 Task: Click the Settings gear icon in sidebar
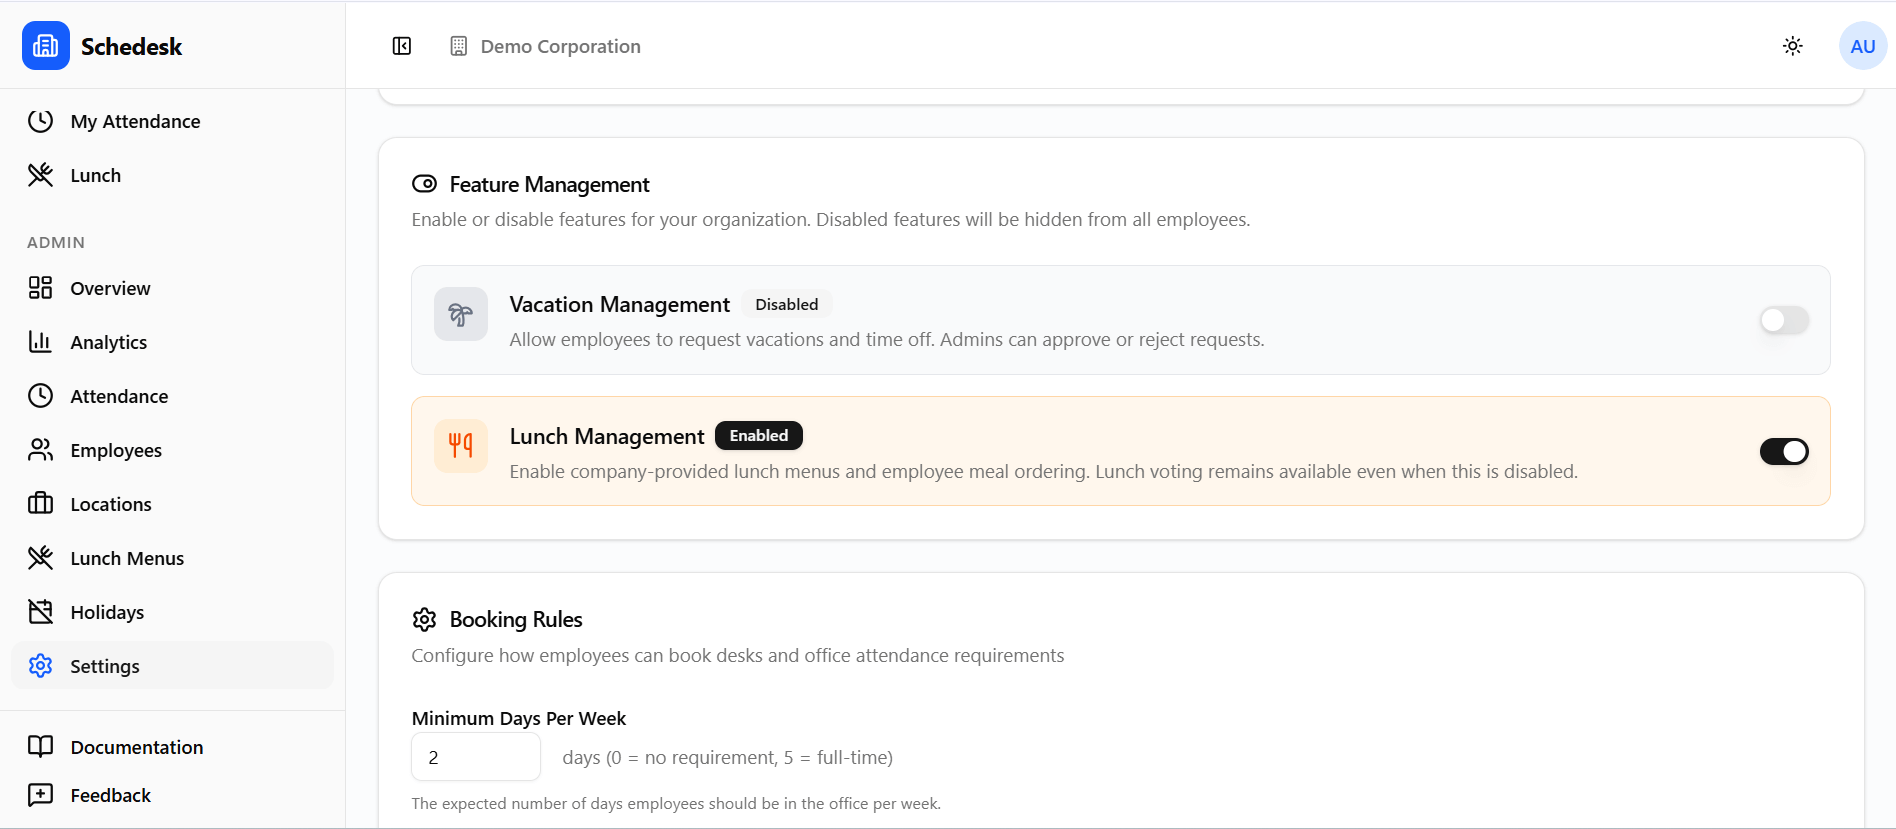pyautogui.click(x=40, y=666)
